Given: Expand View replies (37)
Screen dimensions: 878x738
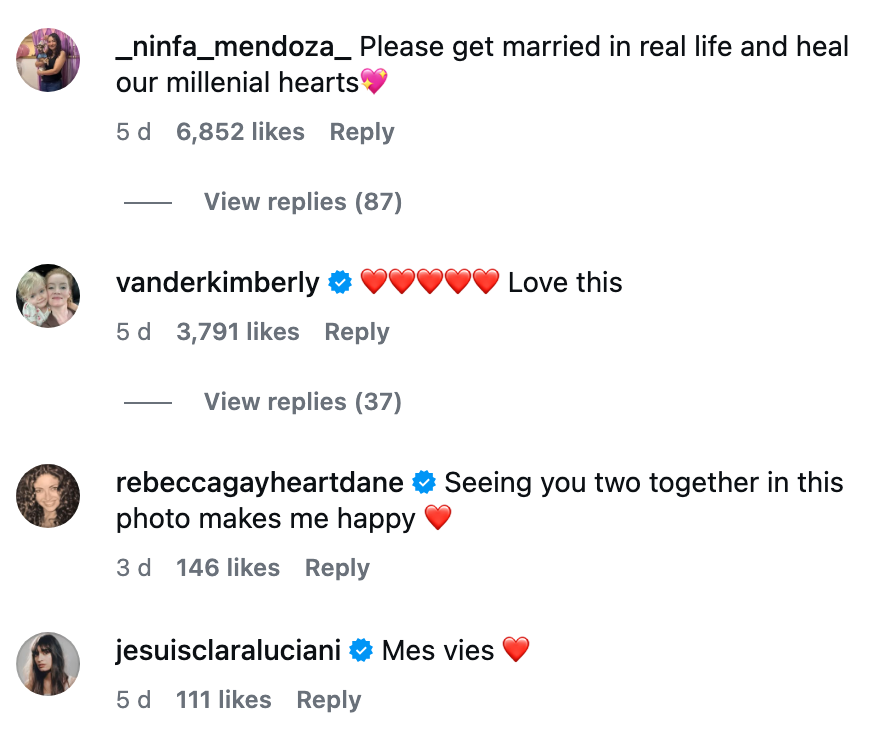Looking at the screenshot, I should pos(302,402).
